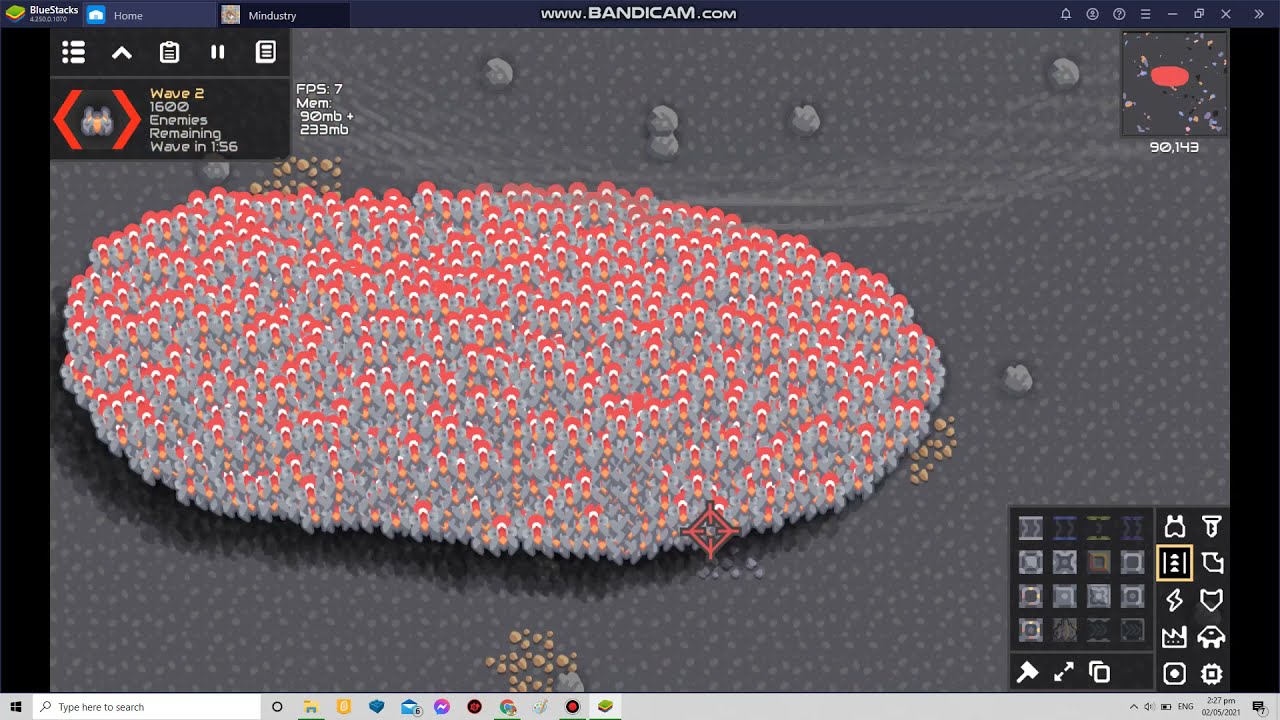Select the power lightning category icon
Viewport: 1280px width, 720px height.
(x=1175, y=600)
